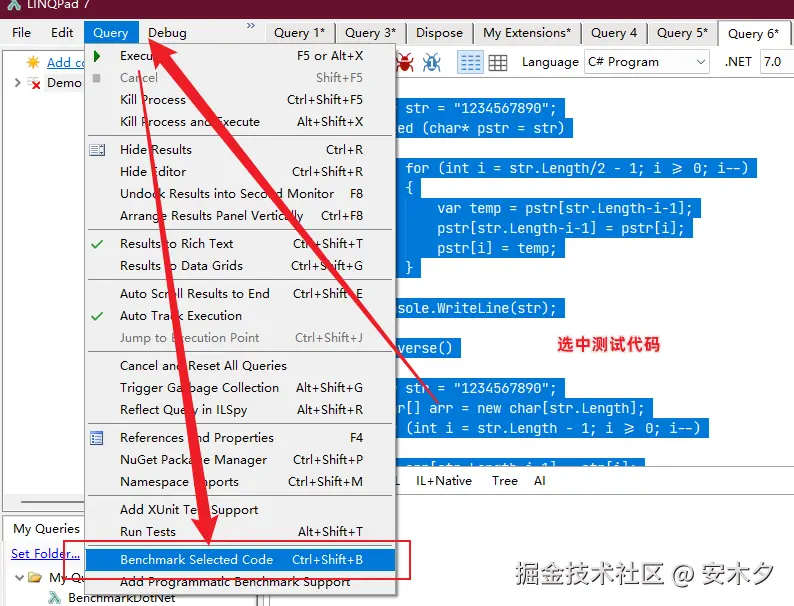This screenshot has width=794, height=606.
Task: Select Results to Data Grids option
Action: click(x=241, y=266)
